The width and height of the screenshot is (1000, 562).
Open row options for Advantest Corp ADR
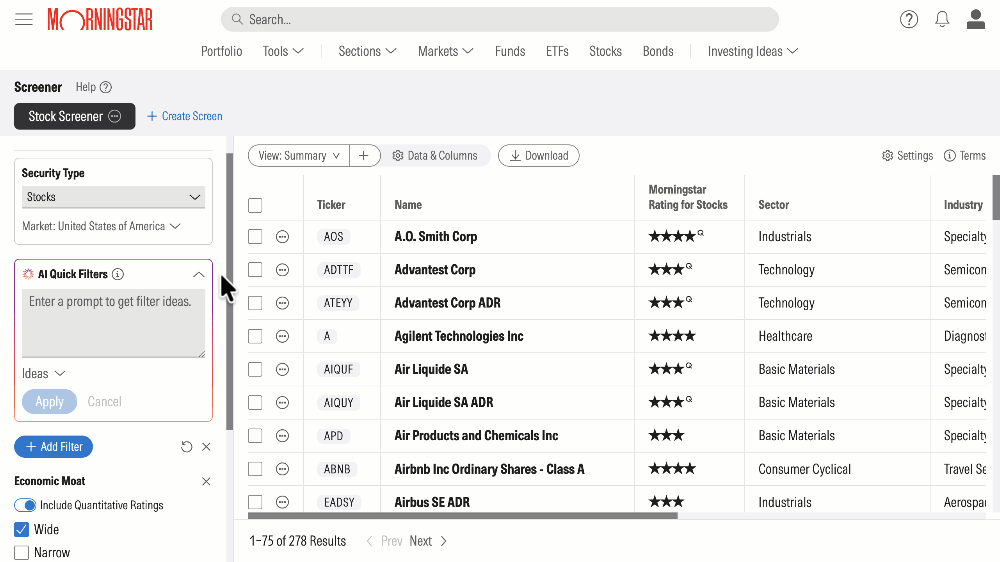pyautogui.click(x=283, y=303)
